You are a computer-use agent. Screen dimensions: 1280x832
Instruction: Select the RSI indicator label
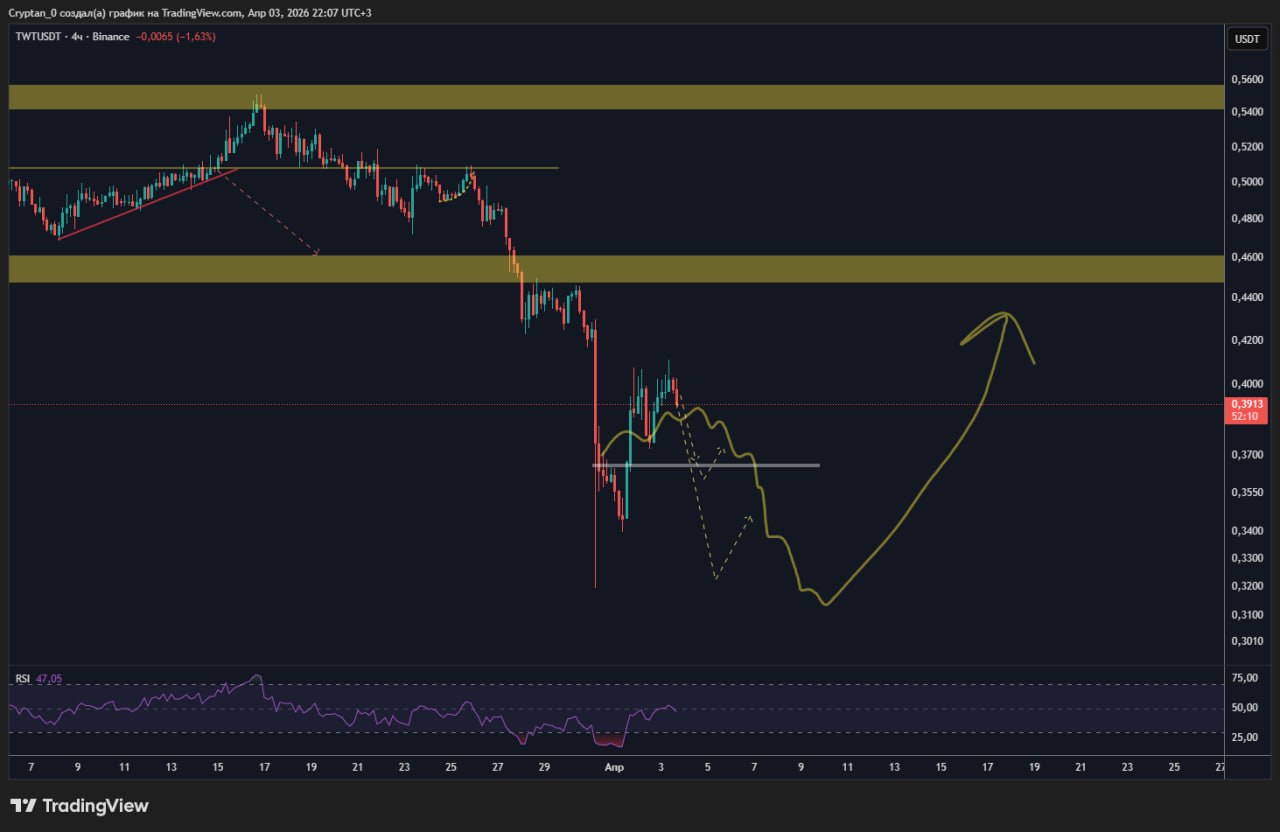22,679
